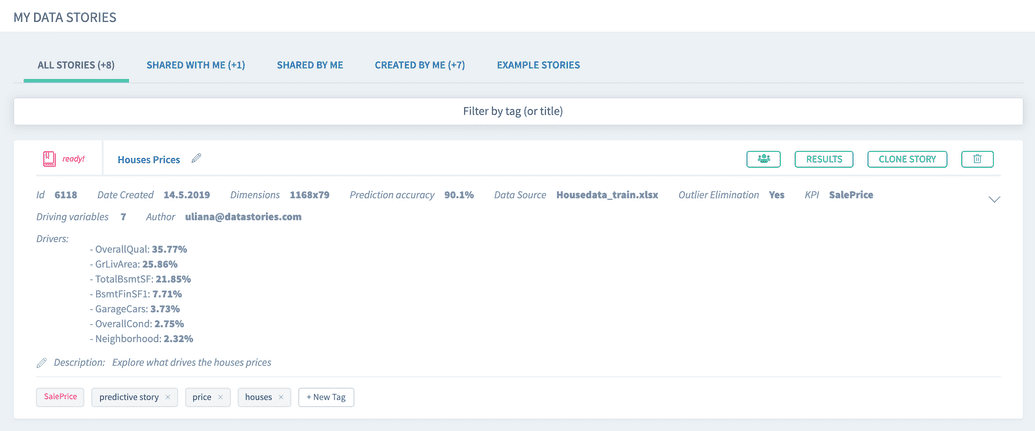Screen dimensions: 1035x431
Task: Switch to All Stories tab
Action: [x=77, y=65]
